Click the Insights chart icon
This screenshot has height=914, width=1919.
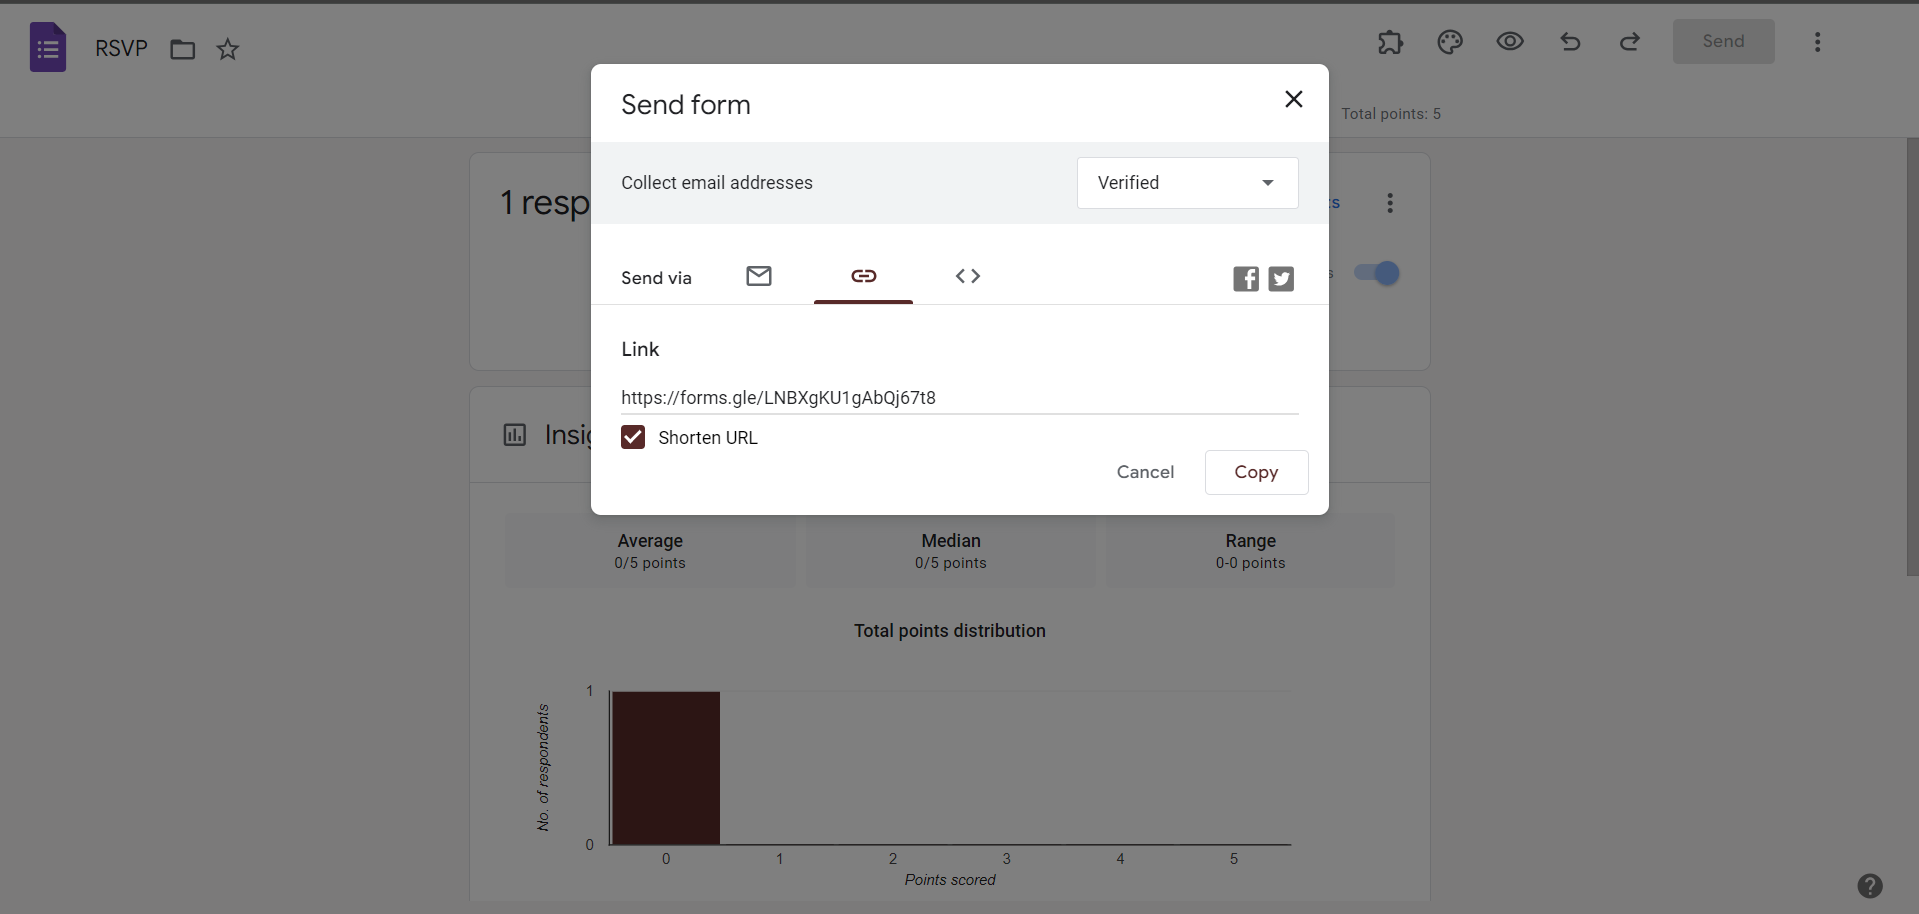(x=515, y=435)
